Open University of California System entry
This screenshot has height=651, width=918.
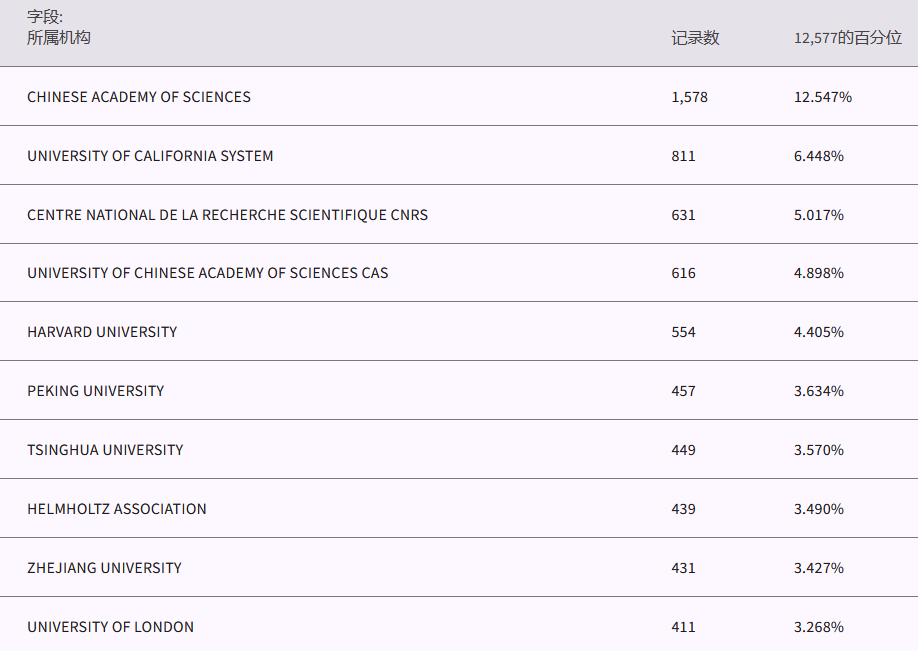click(x=150, y=156)
